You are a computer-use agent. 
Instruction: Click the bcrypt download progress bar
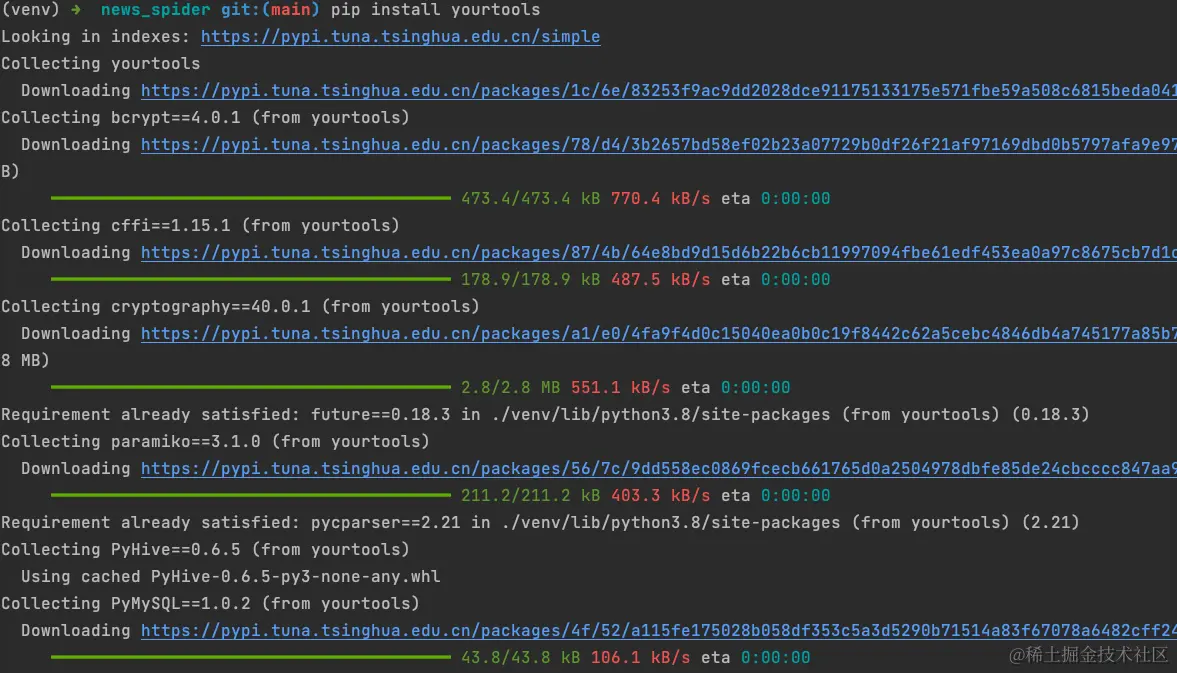(x=250, y=198)
